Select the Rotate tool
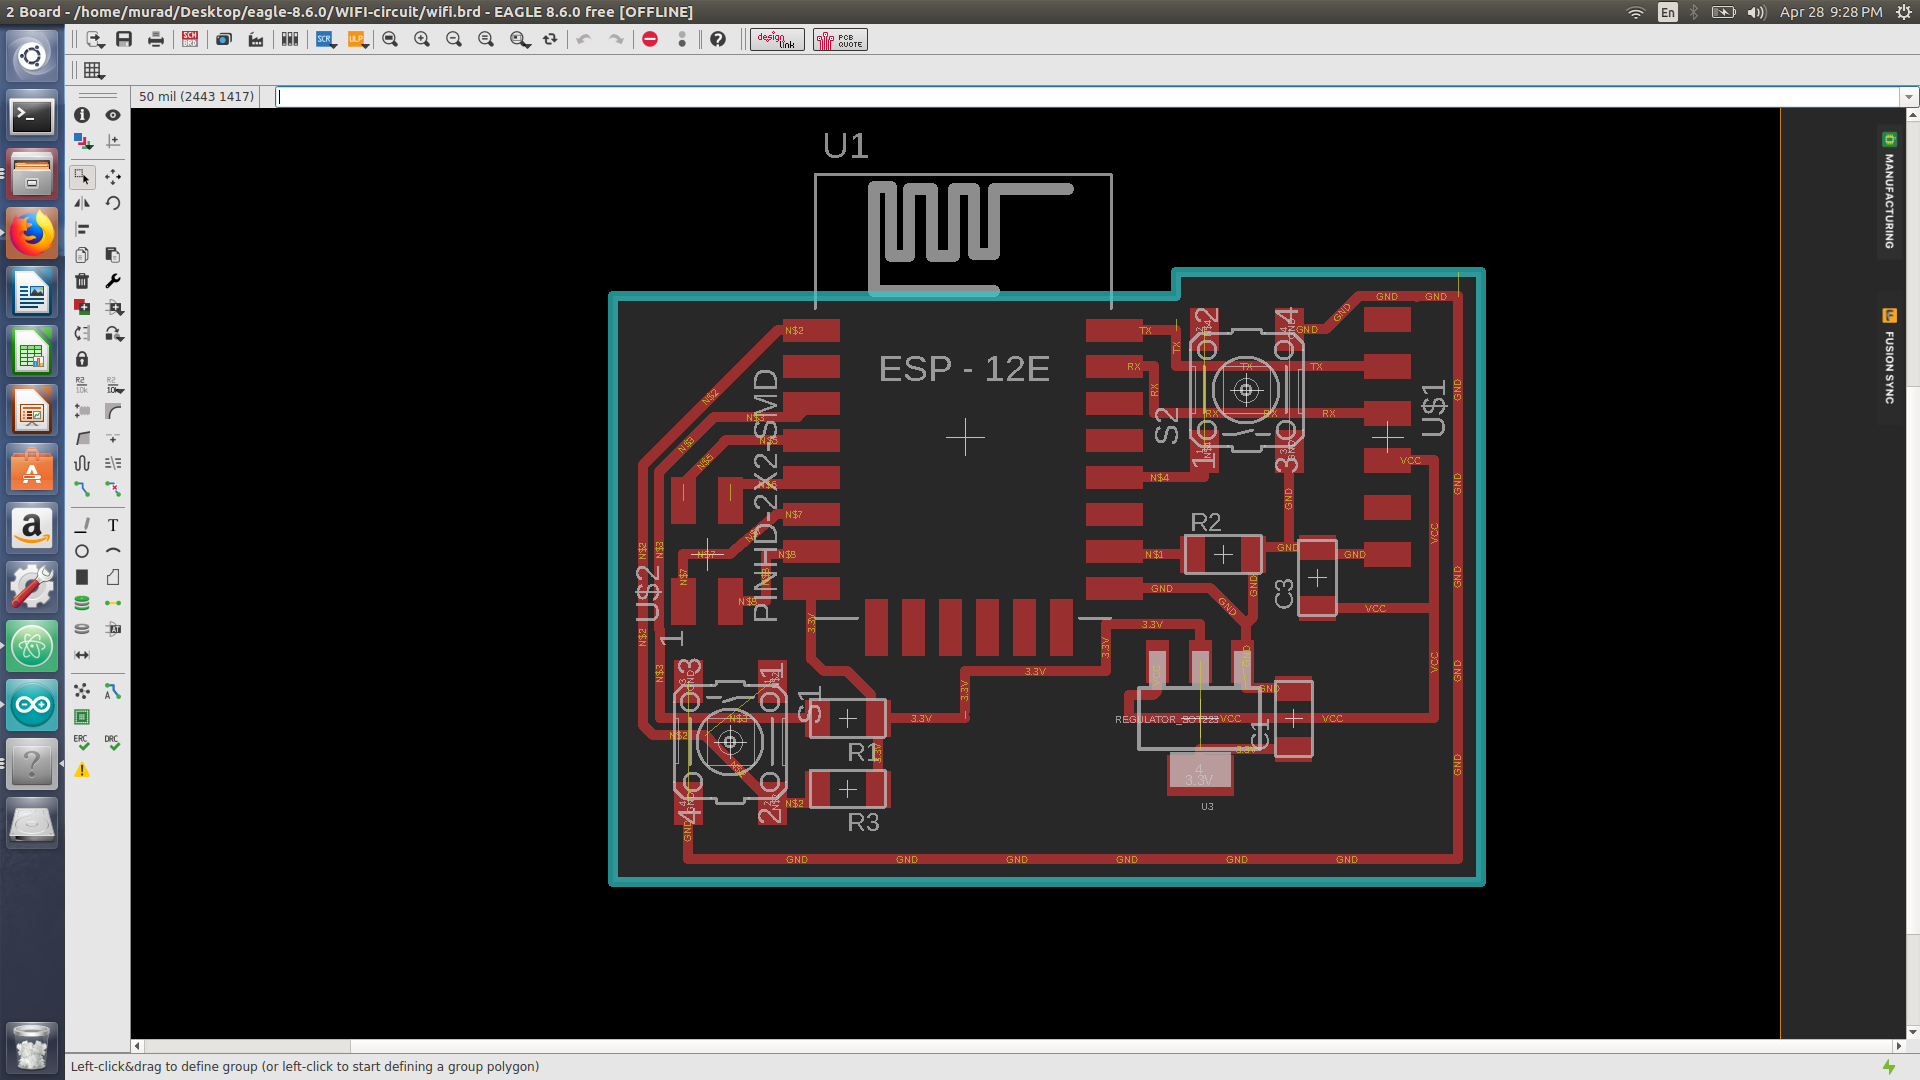Image resolution: width=1920 pixels, height=1080 pixels. coord(113,203)
